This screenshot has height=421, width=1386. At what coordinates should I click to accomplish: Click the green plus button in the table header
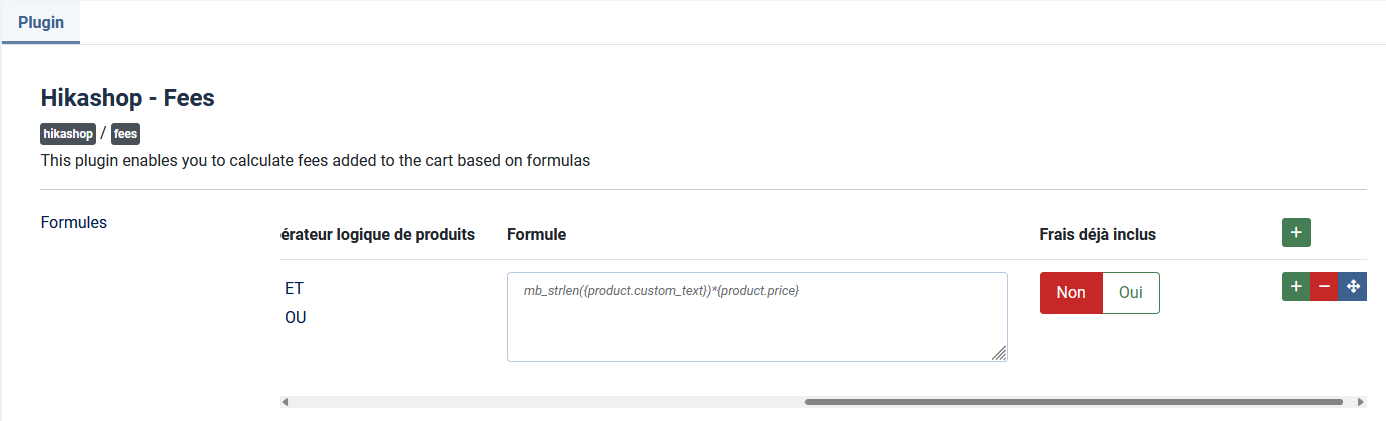coord(1296,233)
